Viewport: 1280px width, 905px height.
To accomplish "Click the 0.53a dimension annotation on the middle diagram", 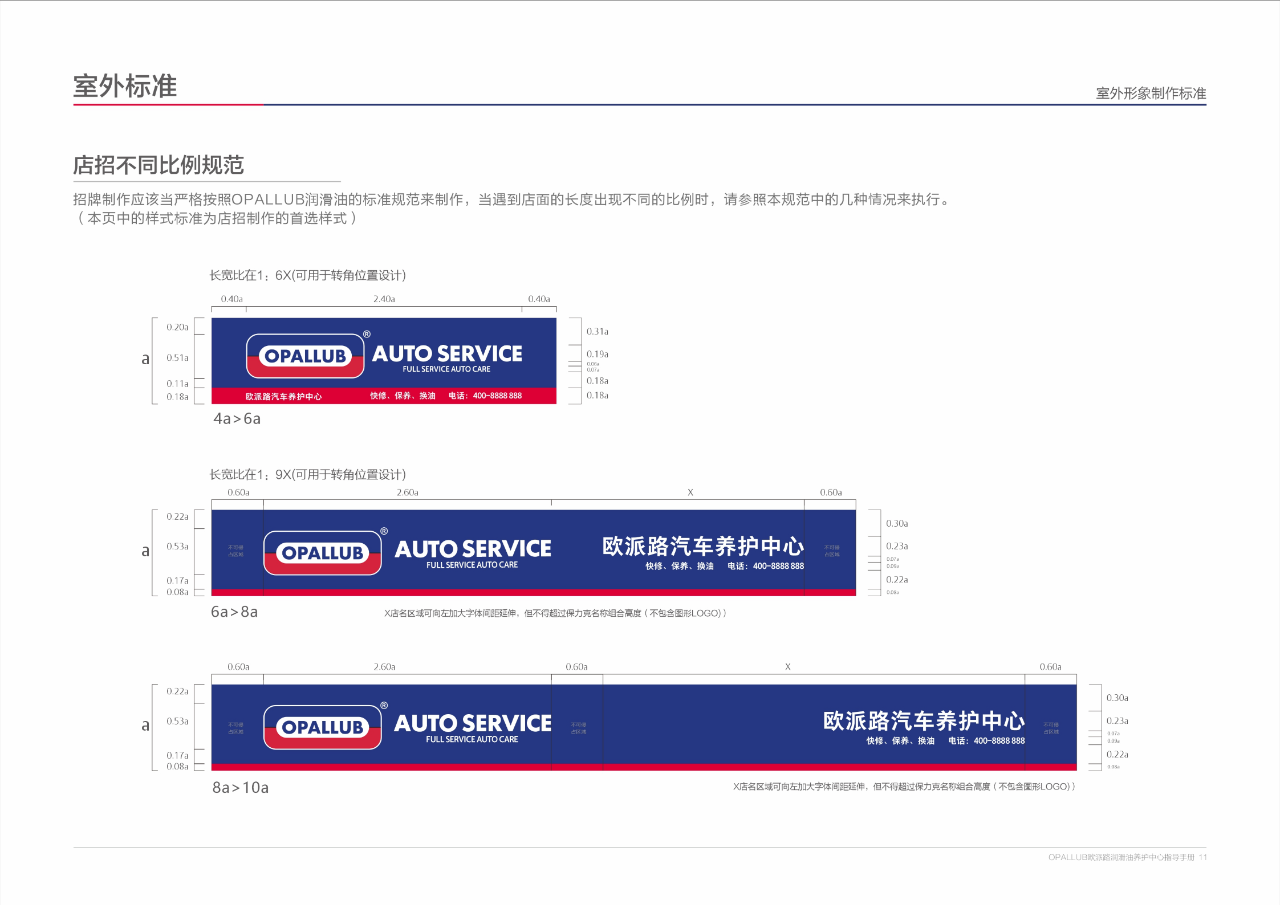I will coord(179,545).
